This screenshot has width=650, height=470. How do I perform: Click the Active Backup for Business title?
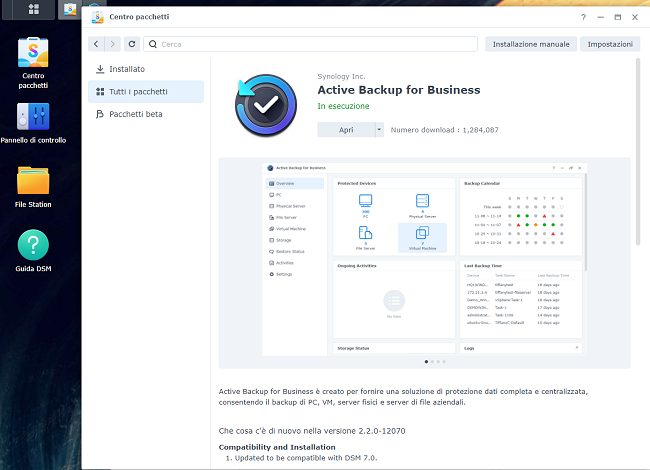click(x=399, y=90)
